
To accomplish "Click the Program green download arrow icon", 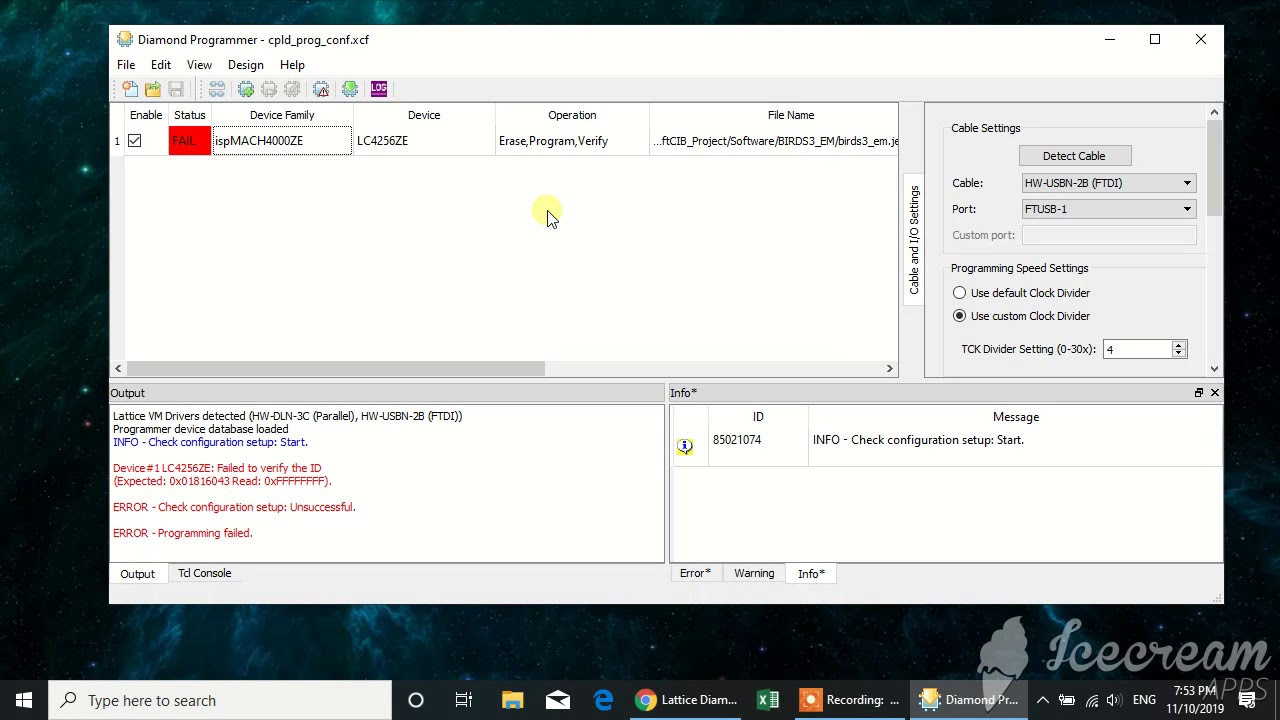I will pyautogui.click(x=350, y=89).
